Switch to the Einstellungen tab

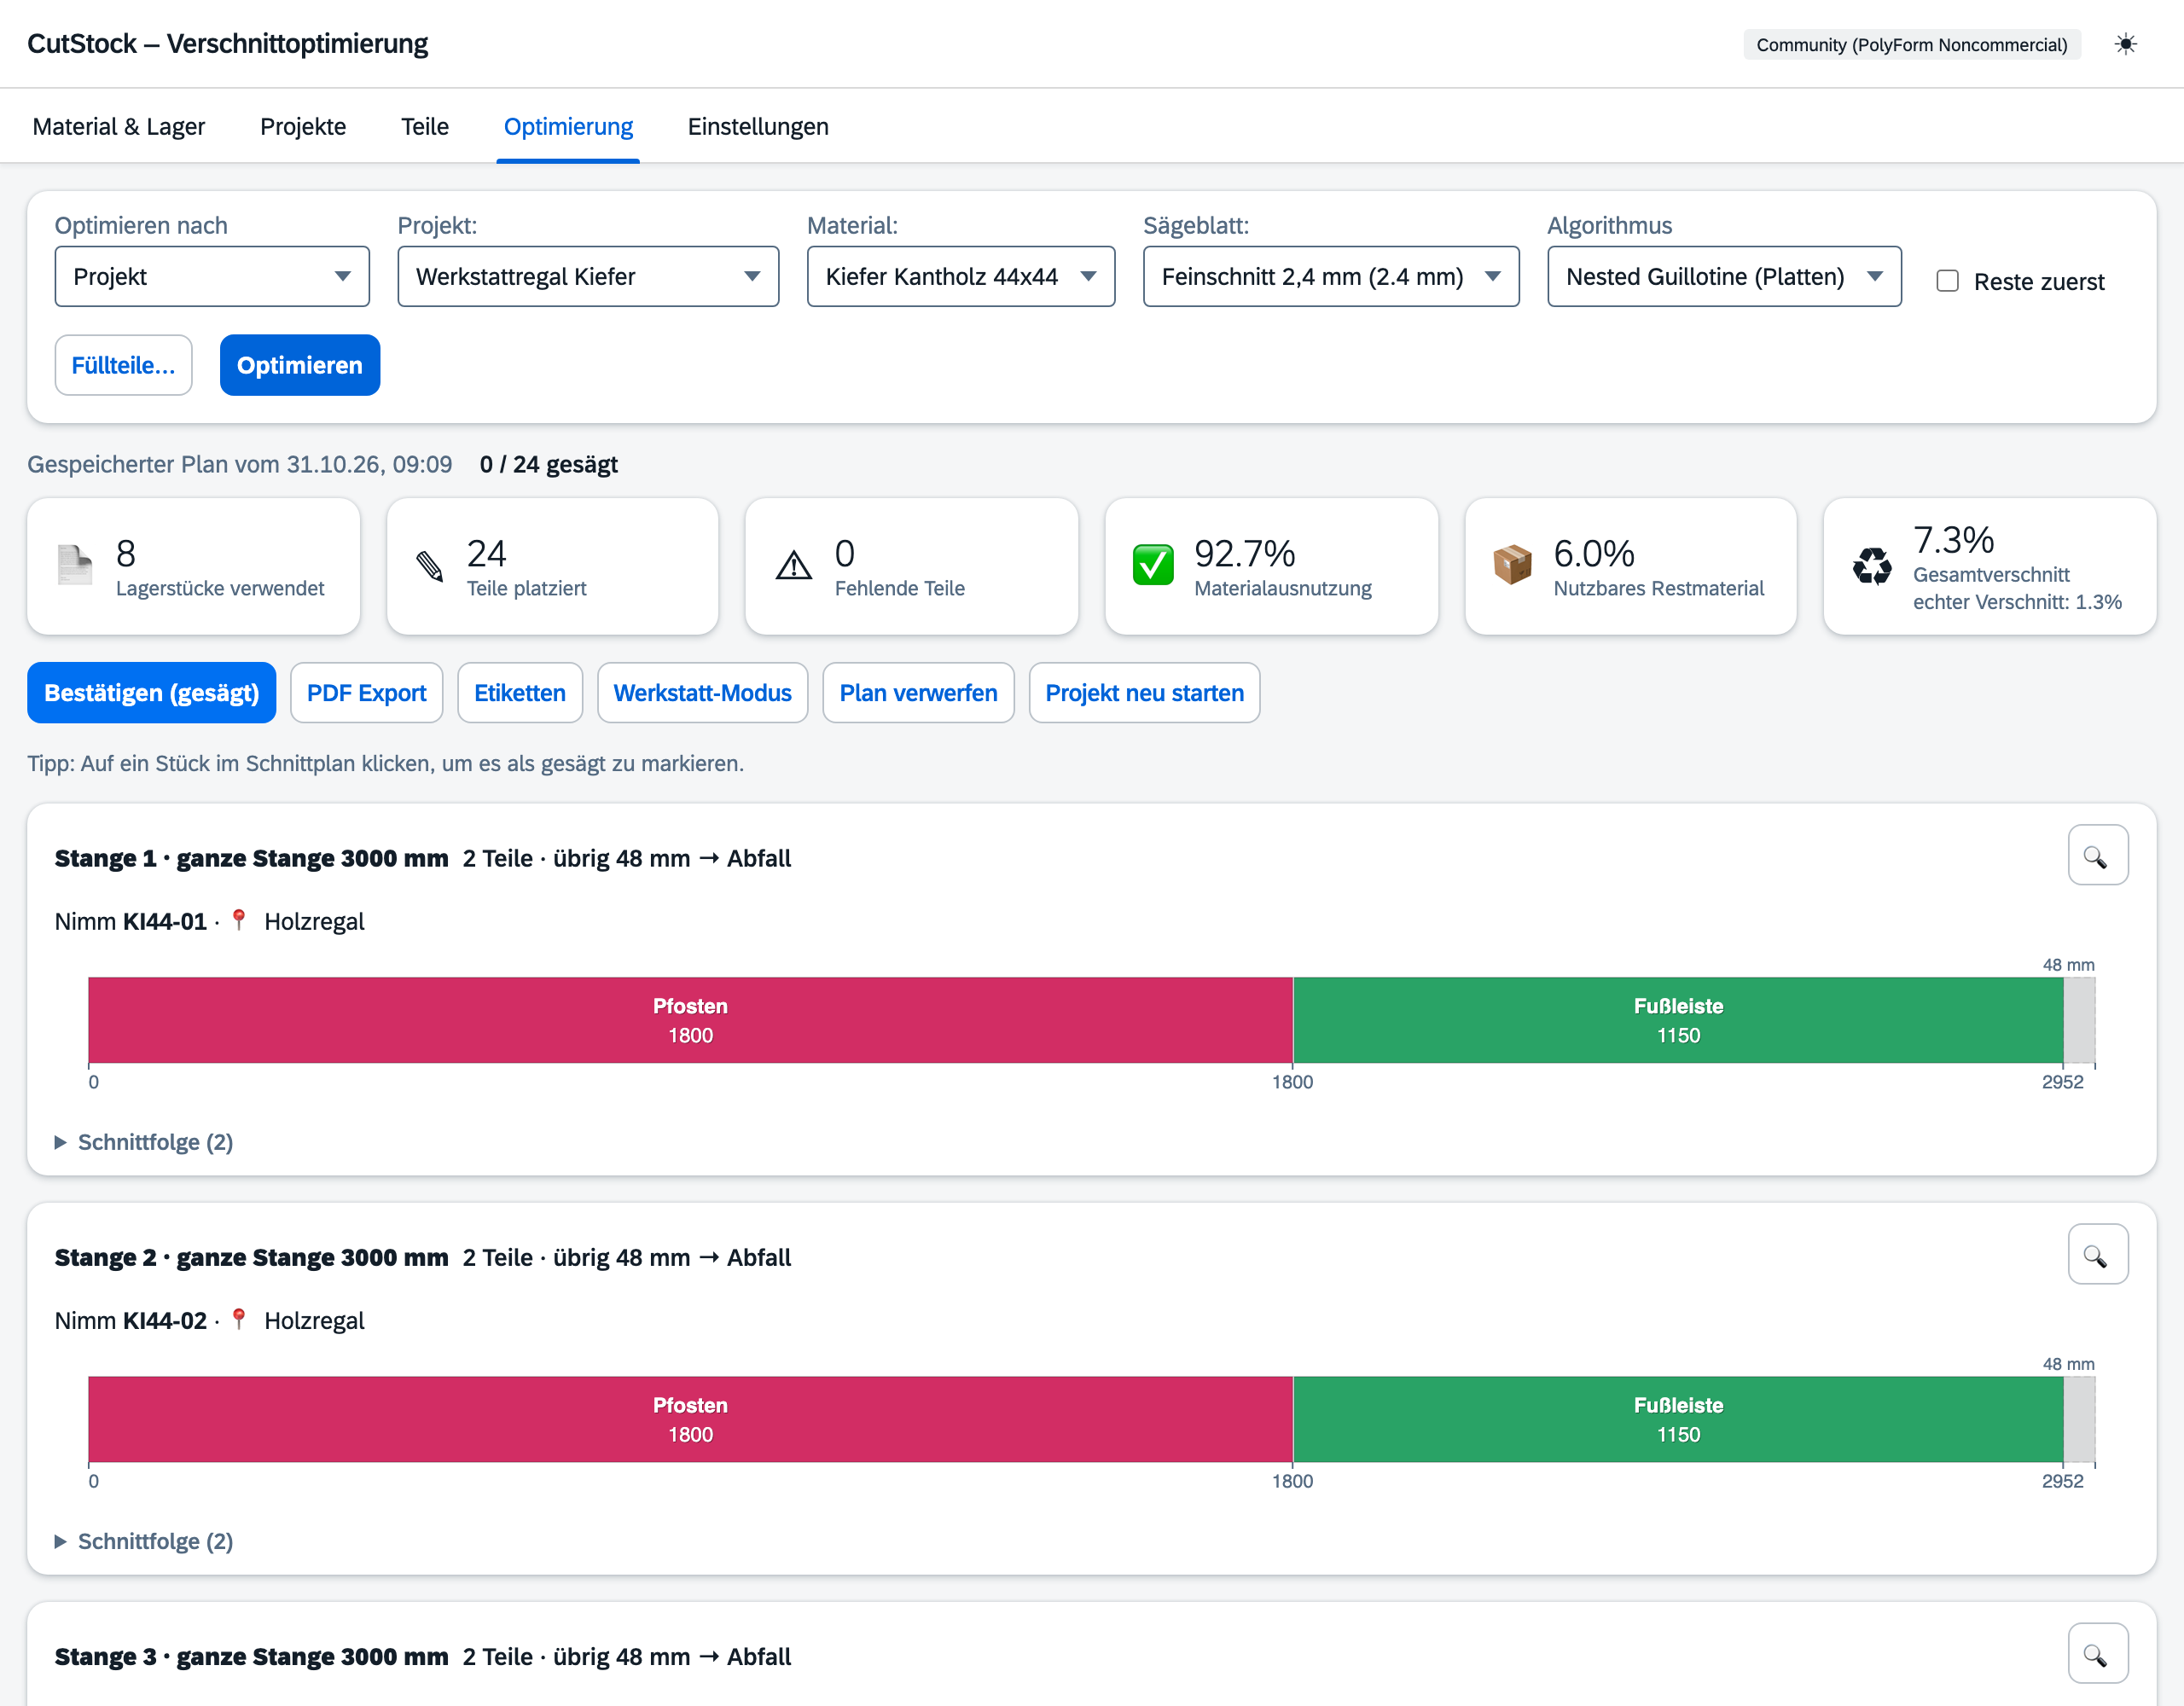tap(758, 127)
